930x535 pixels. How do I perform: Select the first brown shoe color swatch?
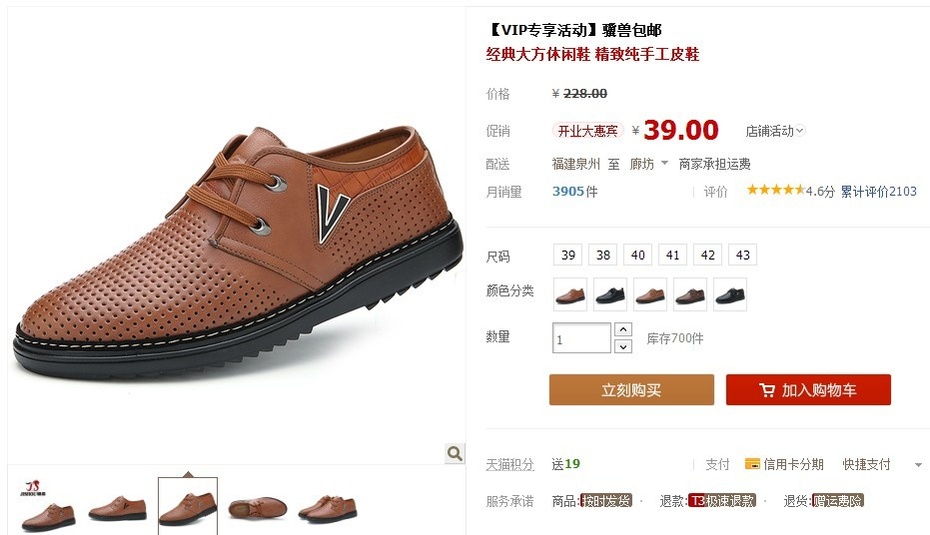[x=570, y=294]
